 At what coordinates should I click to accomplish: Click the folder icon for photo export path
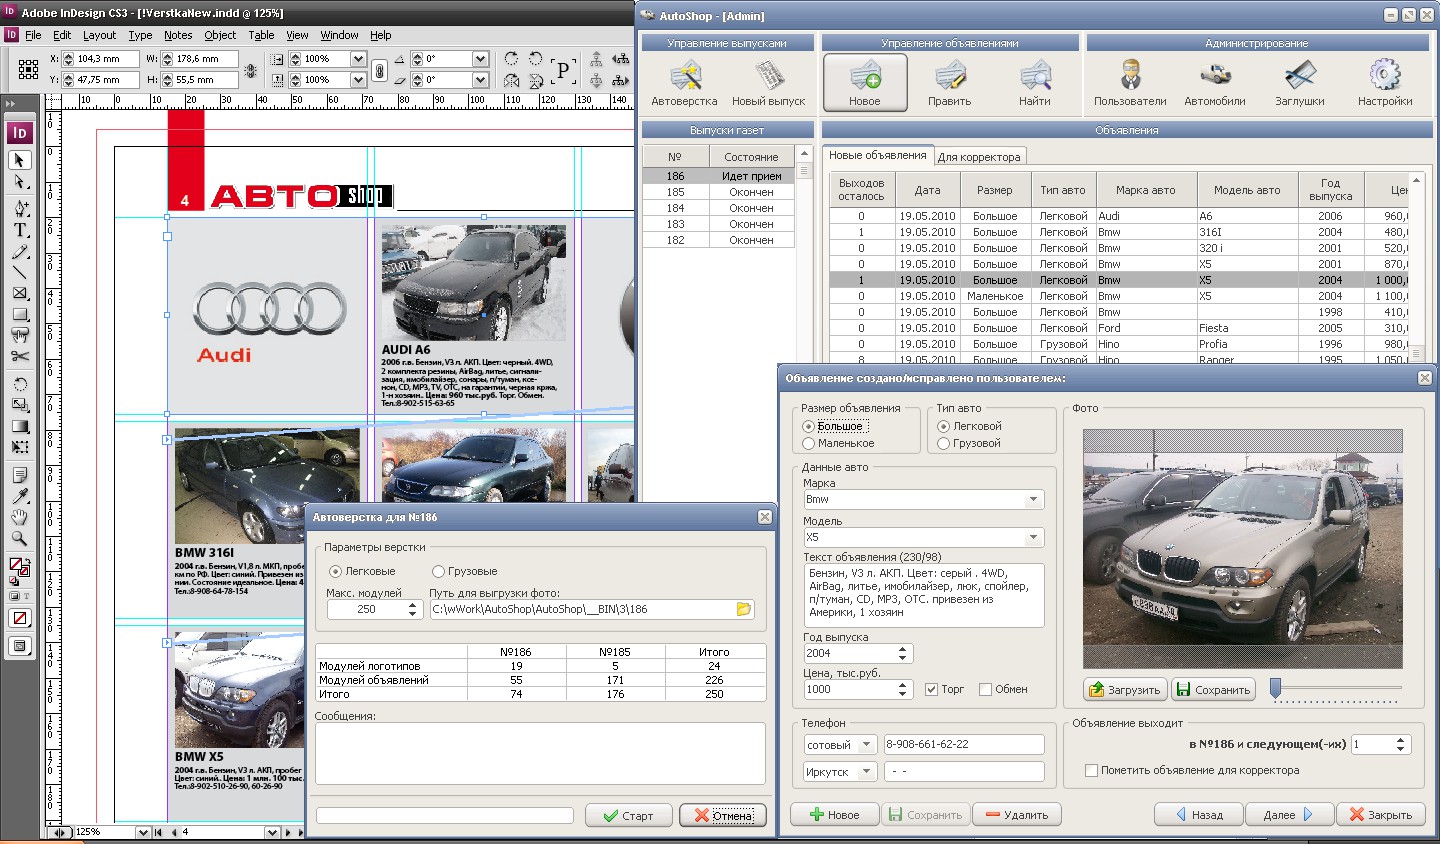tap(743, 609)
